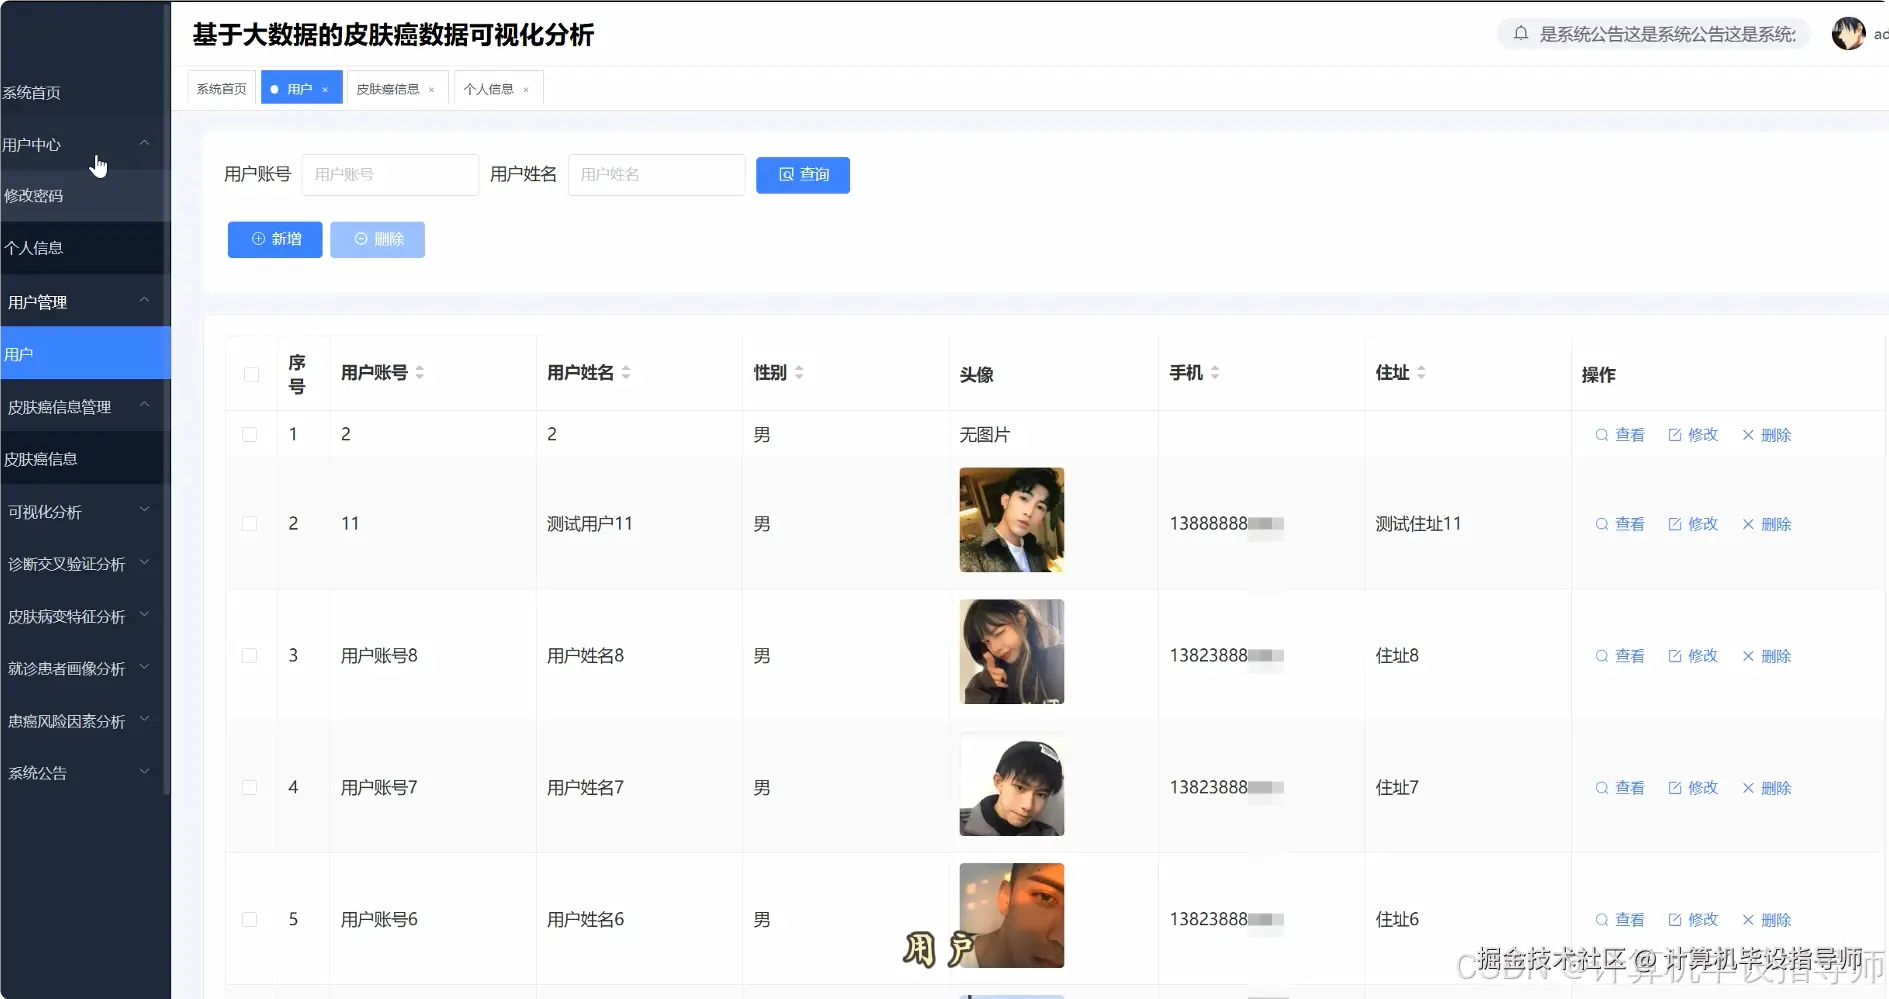
Task: Open the 个人信息 tab
Action: coord(489,89)
